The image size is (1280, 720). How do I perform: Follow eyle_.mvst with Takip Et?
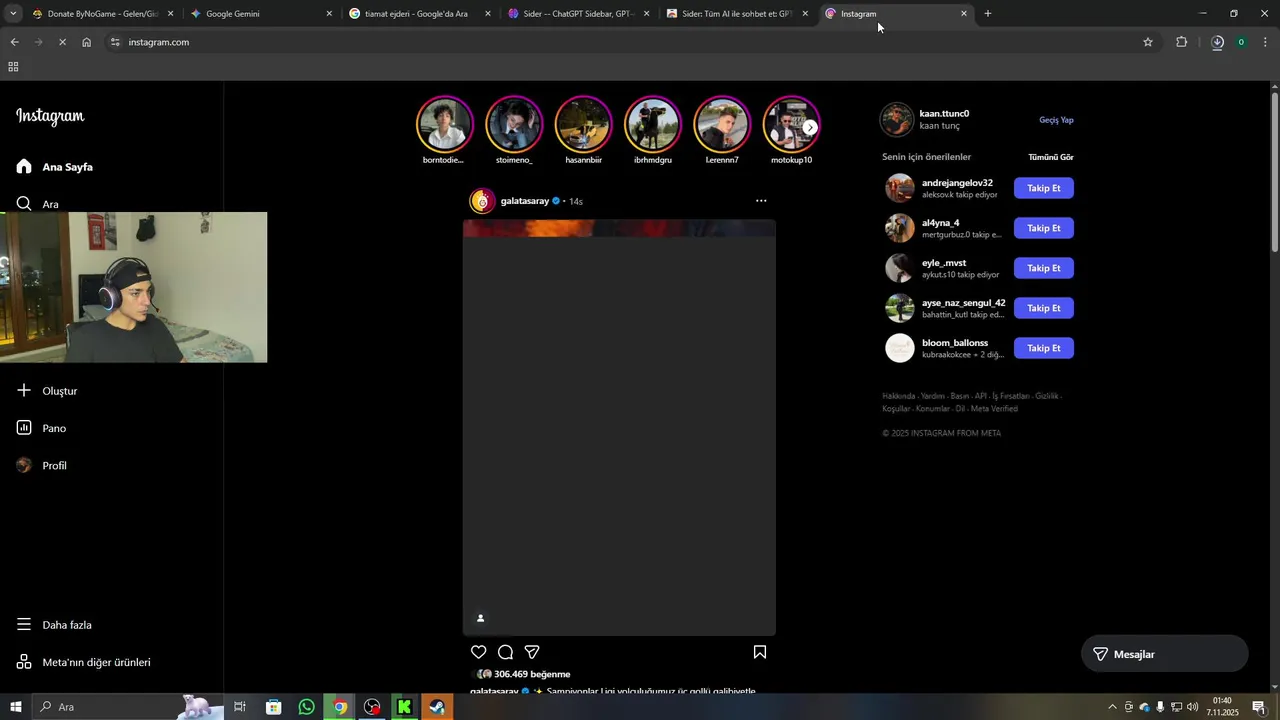pyautogui.click(x=1044, y=268)
